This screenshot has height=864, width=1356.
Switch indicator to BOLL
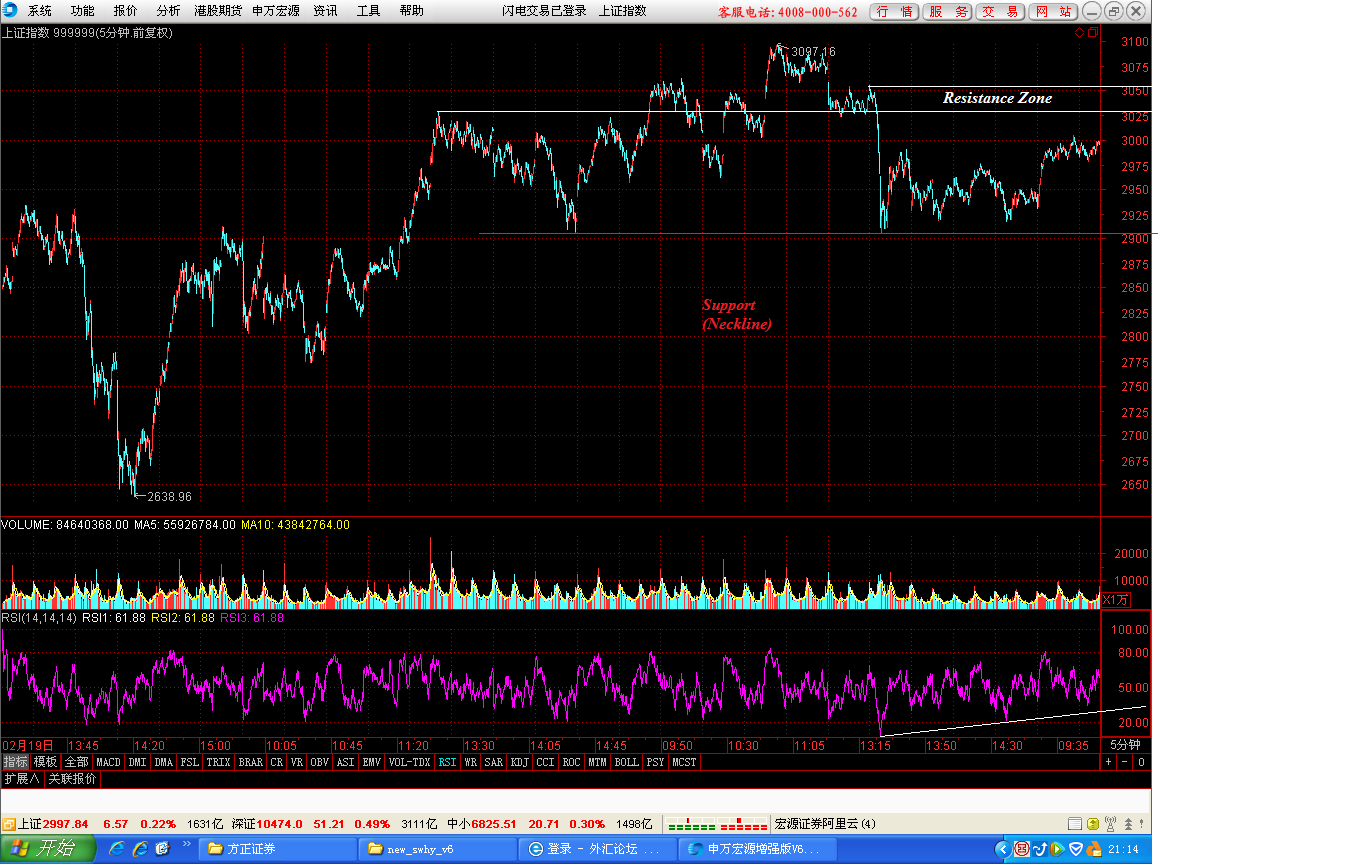pyautogui.click(x=627, y=762)
